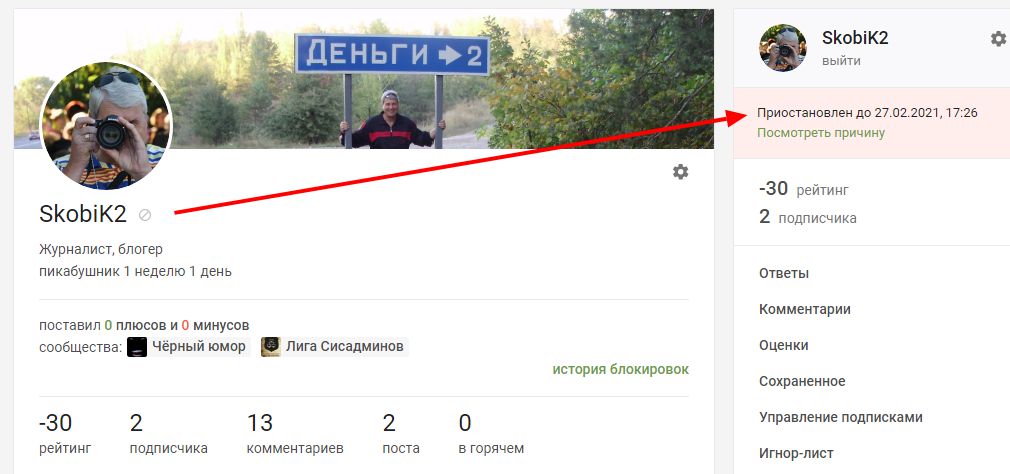Click the sidebar gear icon next to SkobiK2
Viewport: 1010px width, 474px height.
(x=998, y=39)
